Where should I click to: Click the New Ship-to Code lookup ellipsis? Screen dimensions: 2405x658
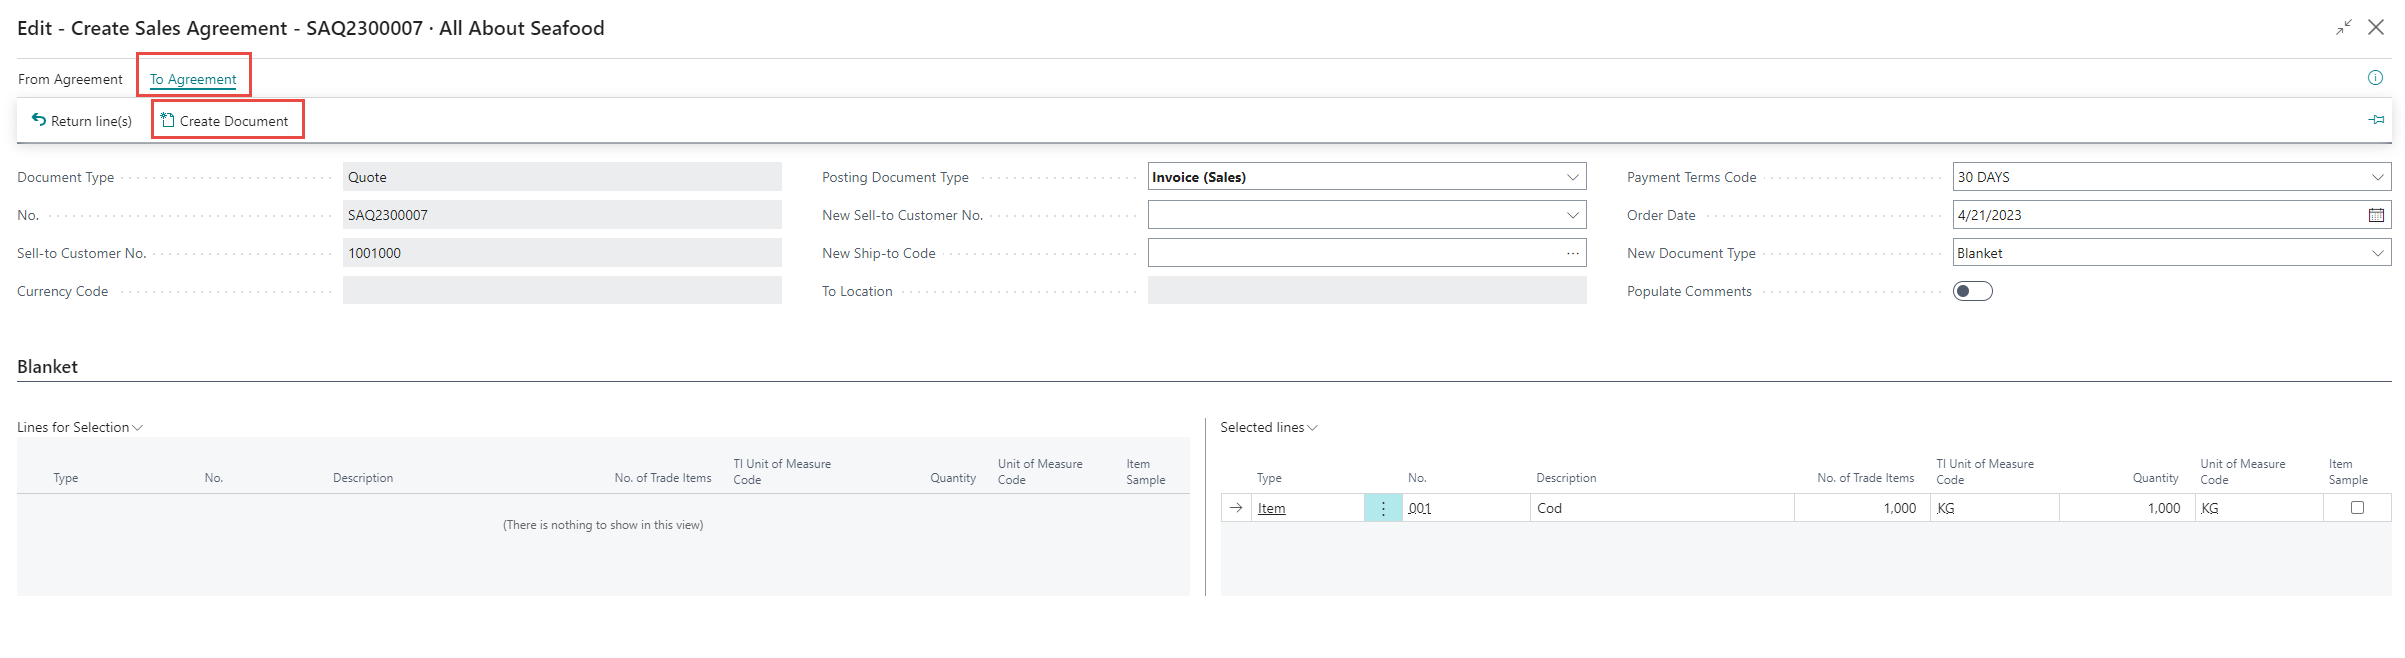click(x=1572, y=253)
